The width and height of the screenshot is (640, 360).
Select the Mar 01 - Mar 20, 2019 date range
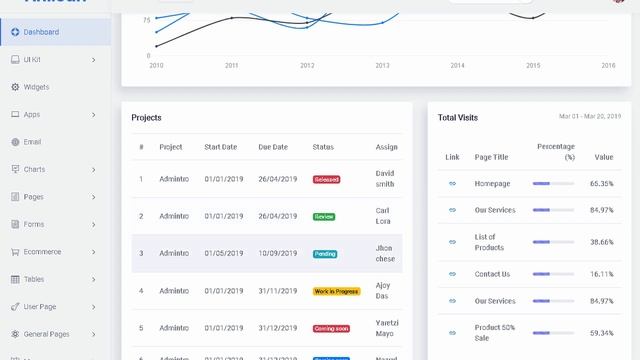point(590,116)
